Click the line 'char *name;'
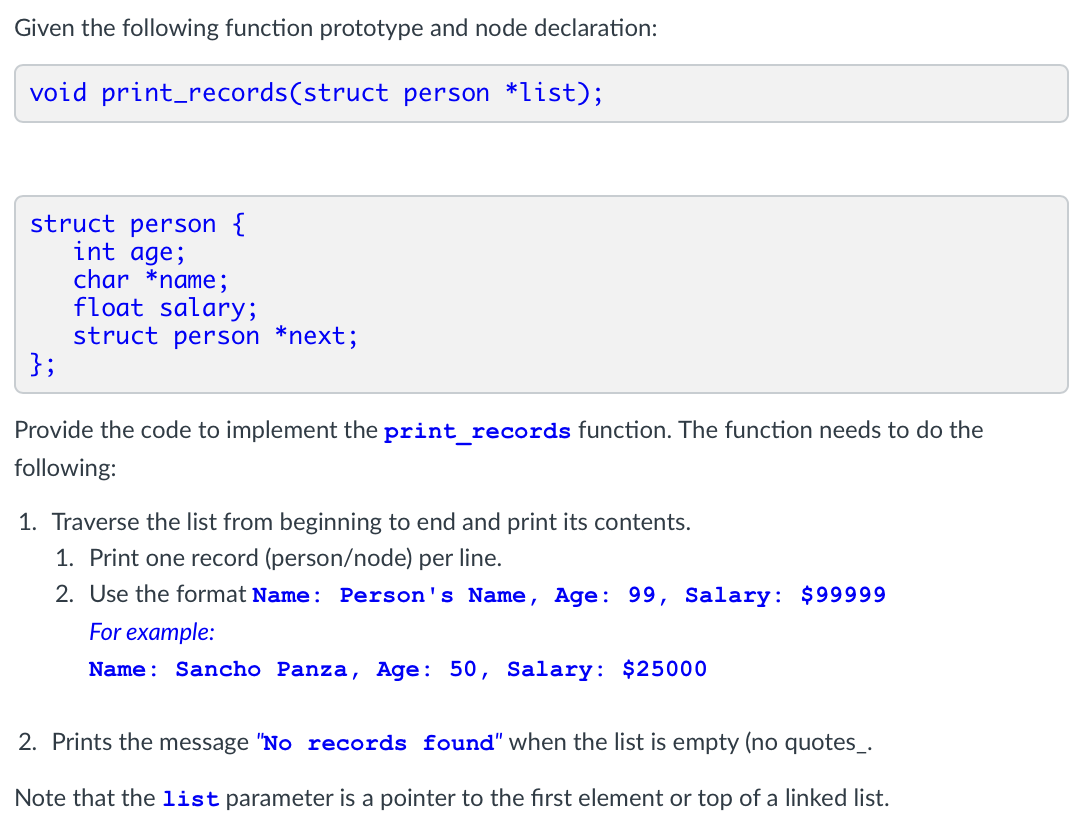This screenshot has height=816, width=1086. 151,280
